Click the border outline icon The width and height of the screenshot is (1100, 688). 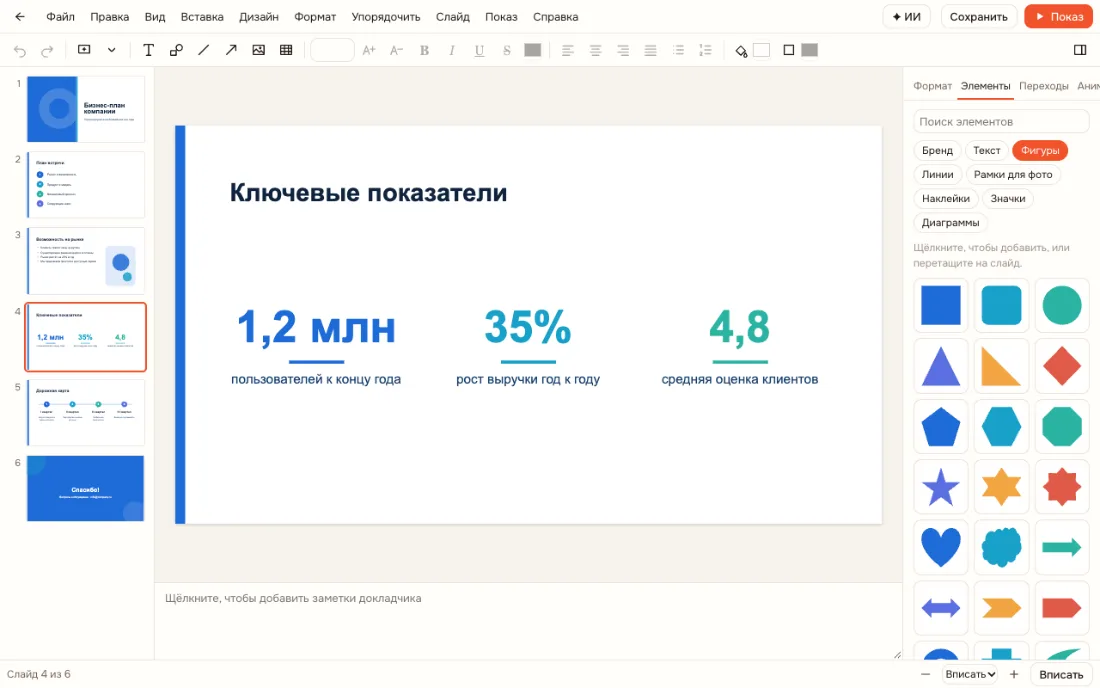[x=789, y=50]
